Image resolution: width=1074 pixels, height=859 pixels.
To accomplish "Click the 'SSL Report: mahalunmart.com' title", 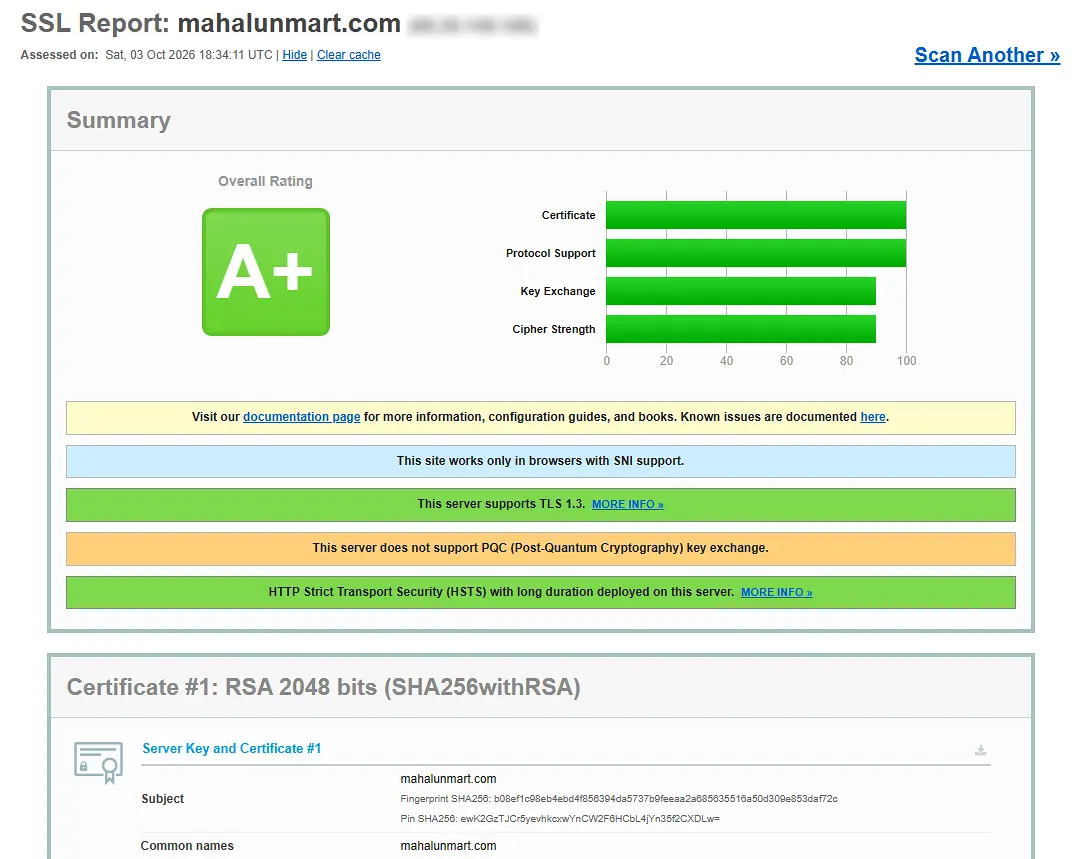I will [211, 23].
